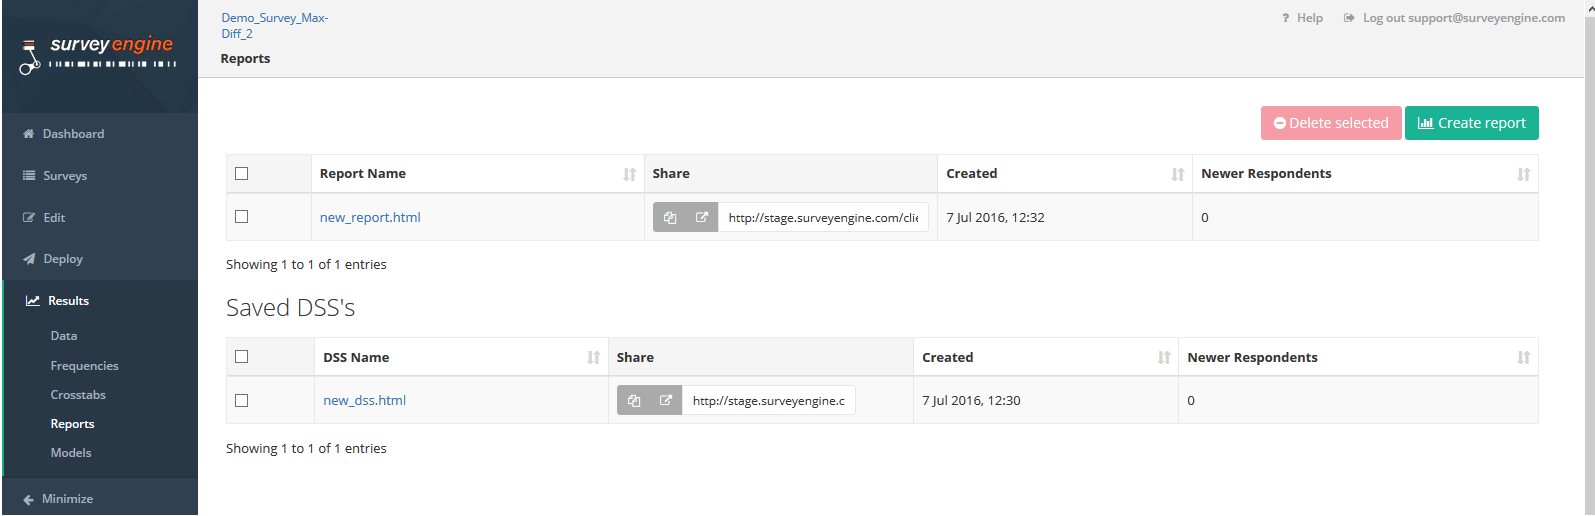Screen dimensions: 1595x516
Task: Click the new_report.html share URL field
Action: pyautogui.click(x=823, y=218)
